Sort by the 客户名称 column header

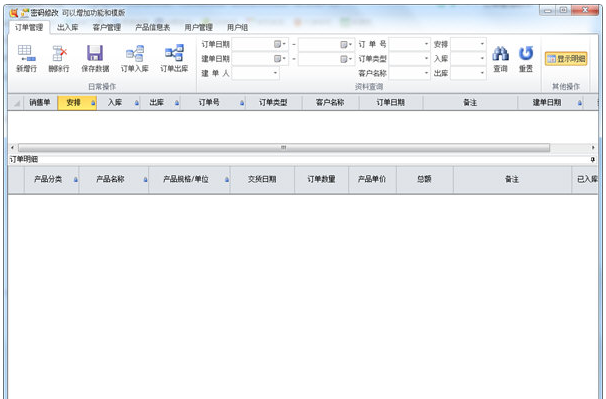pyautogui.click(x=330, y=103)
